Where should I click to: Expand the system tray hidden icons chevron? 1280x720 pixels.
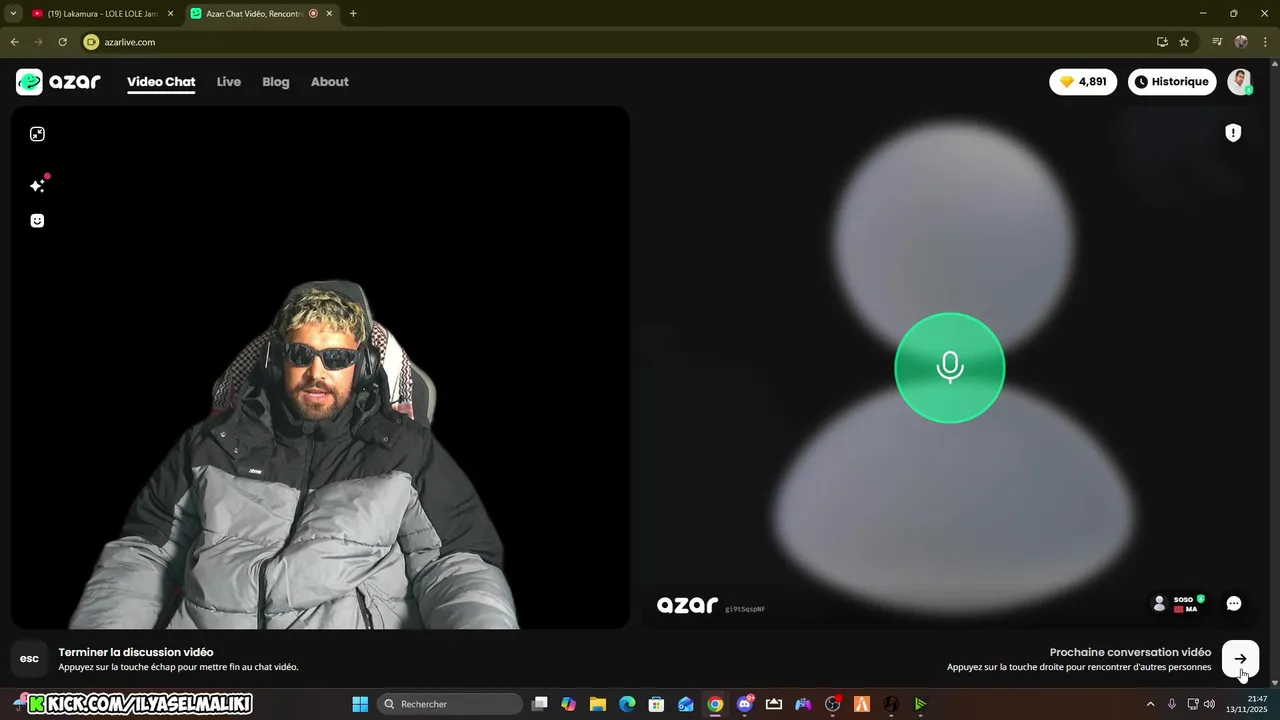pyautogui.click(x=1150, y=704)
